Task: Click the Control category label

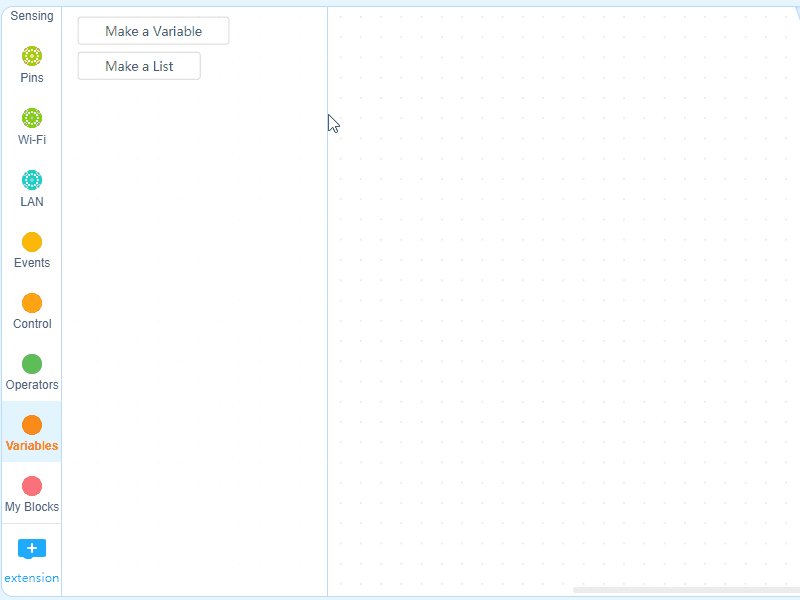Action: pyautogui.click(x=31, y=323)
